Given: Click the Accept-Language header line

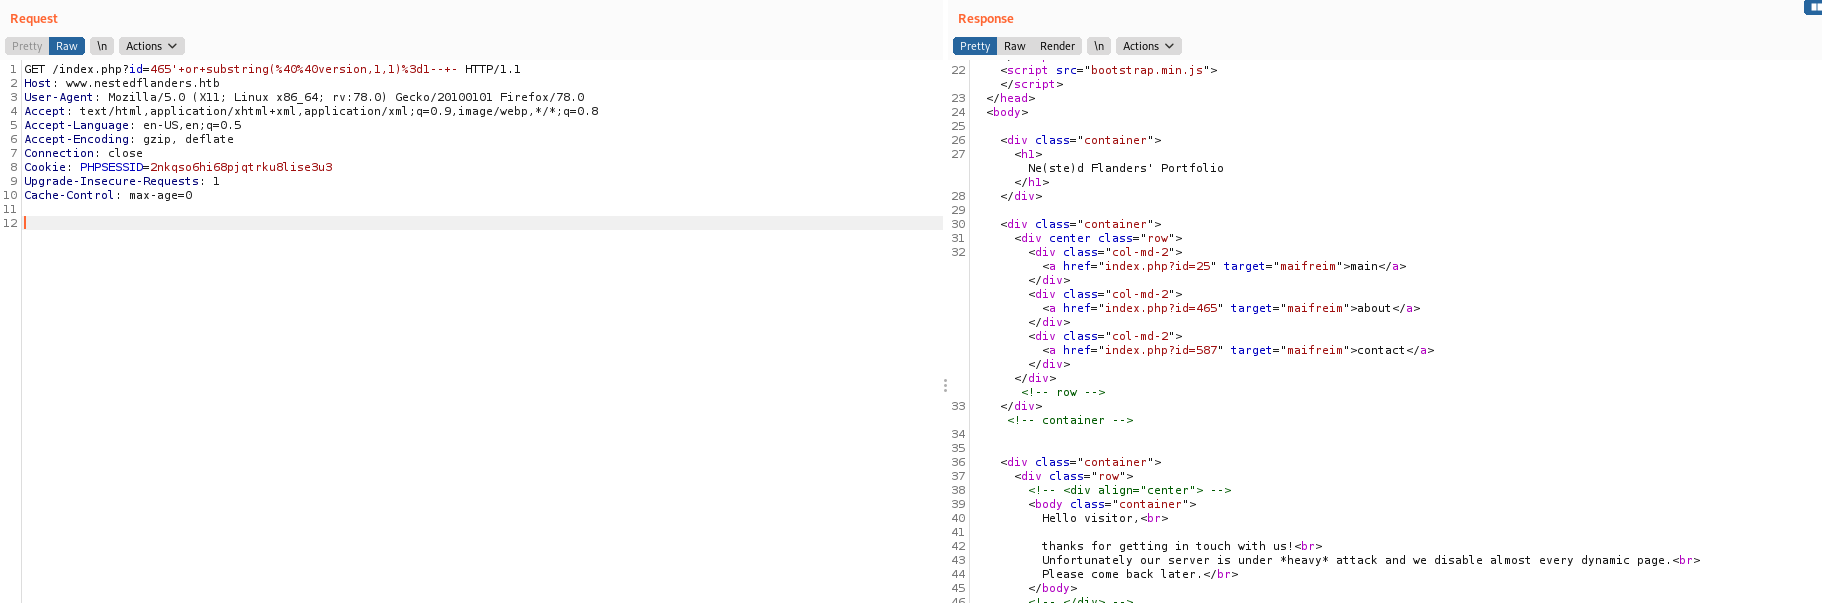Looking at the screenshot, I should [133, 125].
